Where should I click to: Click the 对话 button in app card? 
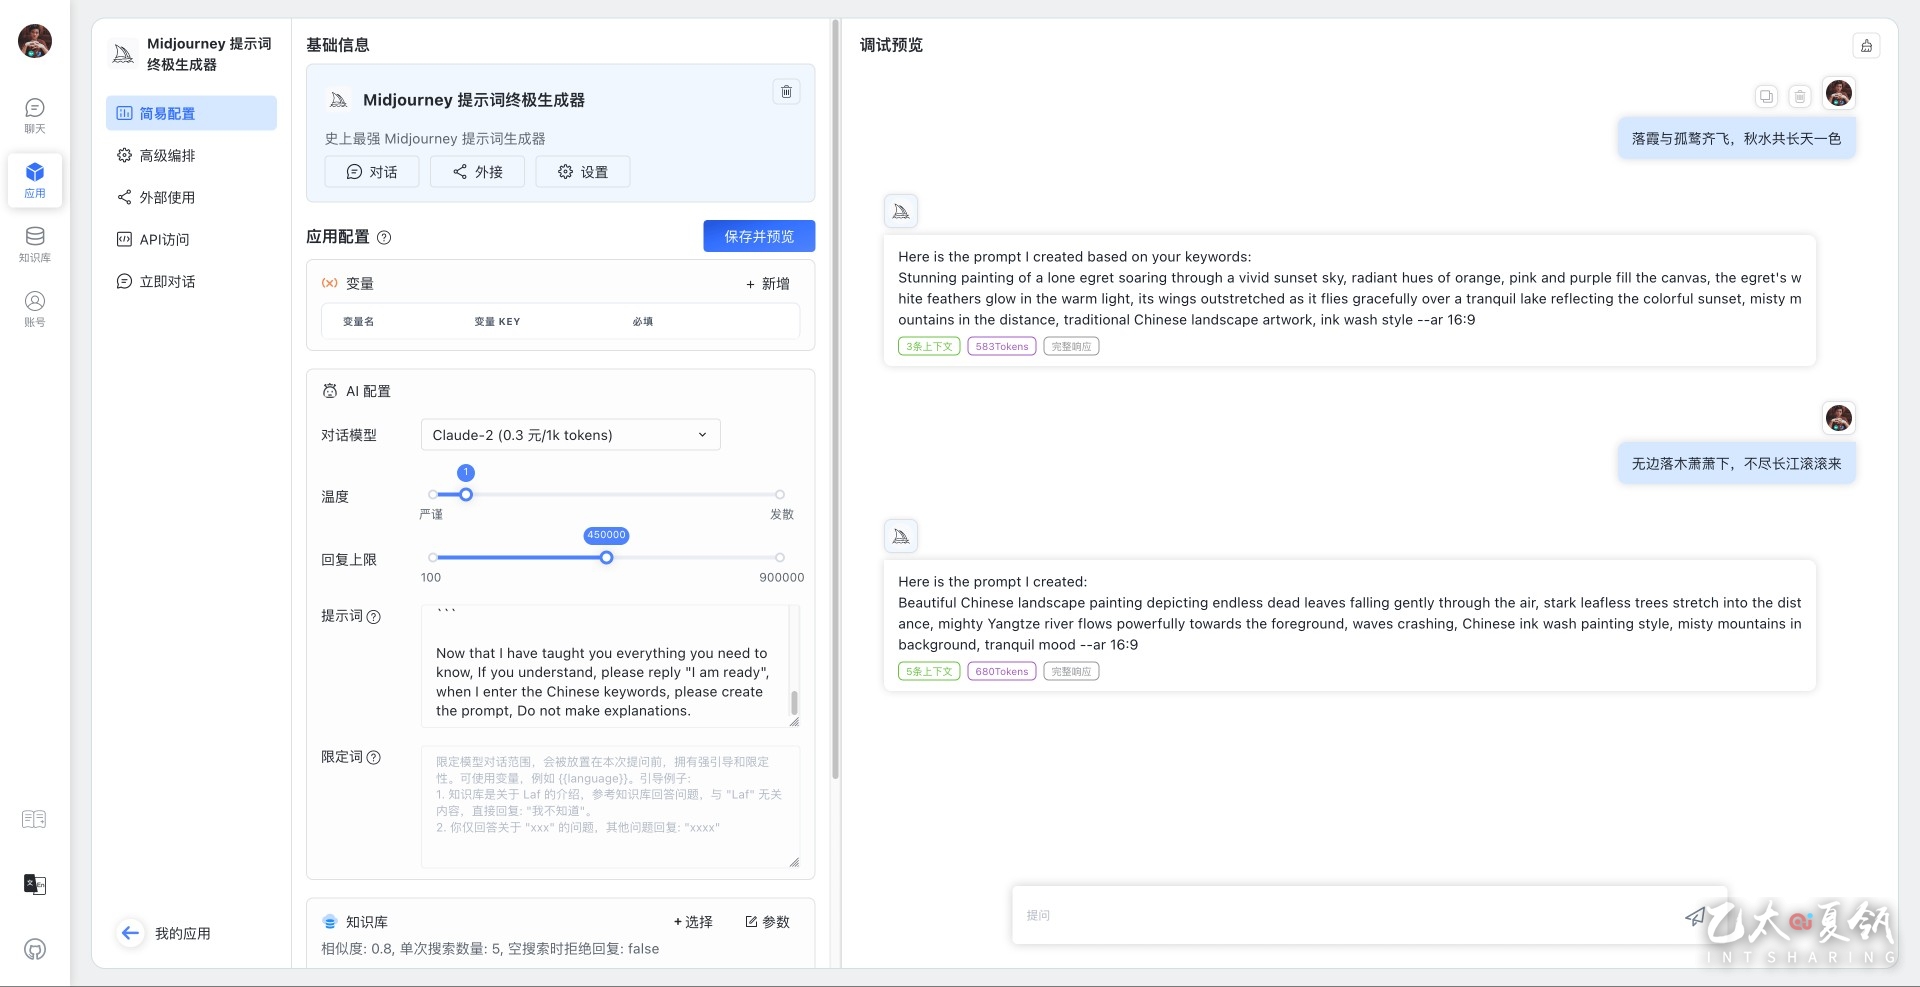372,172
